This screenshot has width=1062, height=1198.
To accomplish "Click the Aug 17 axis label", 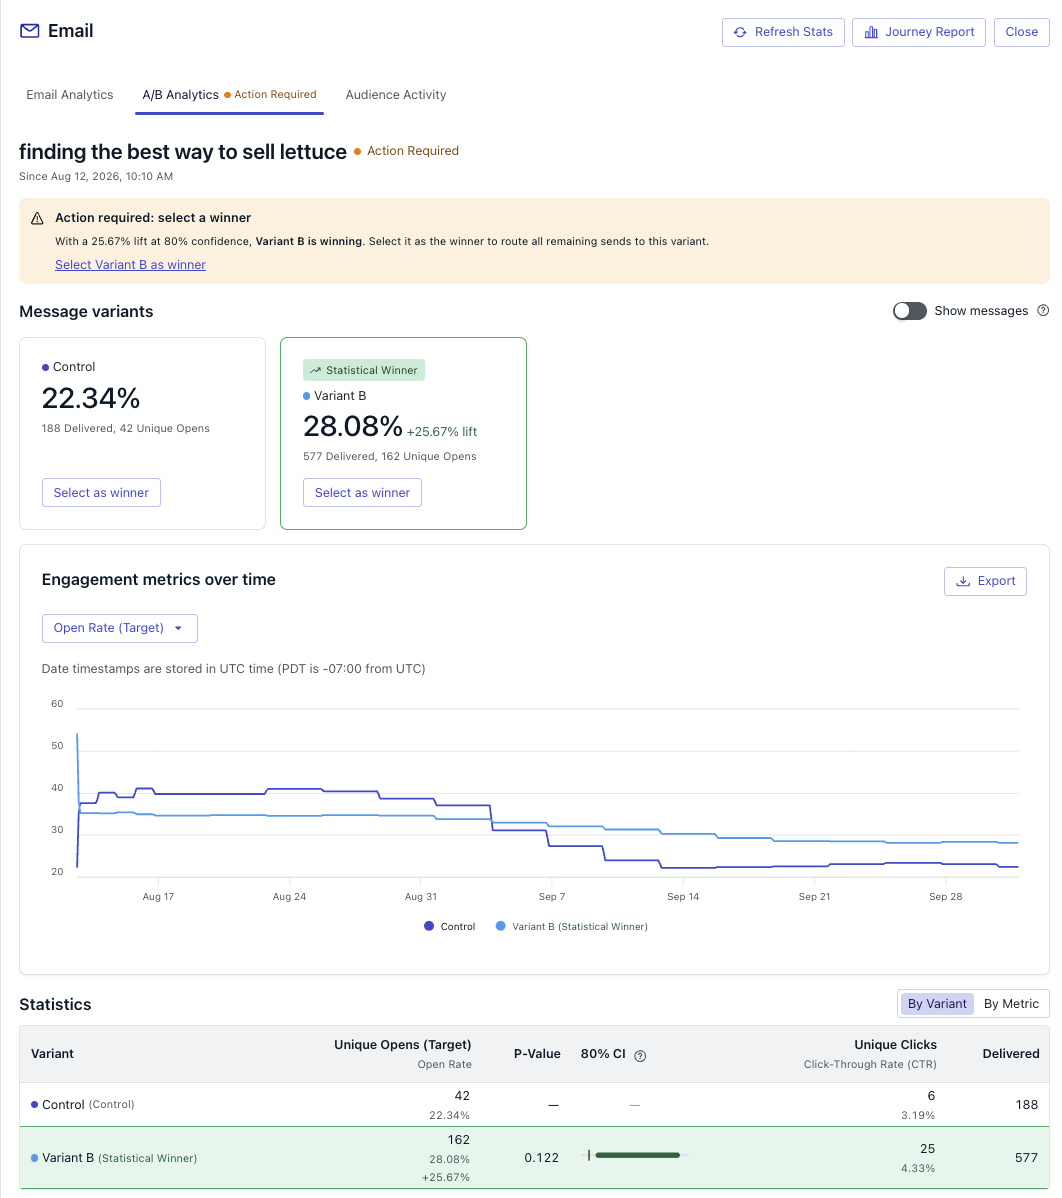I will pos(158,897).
